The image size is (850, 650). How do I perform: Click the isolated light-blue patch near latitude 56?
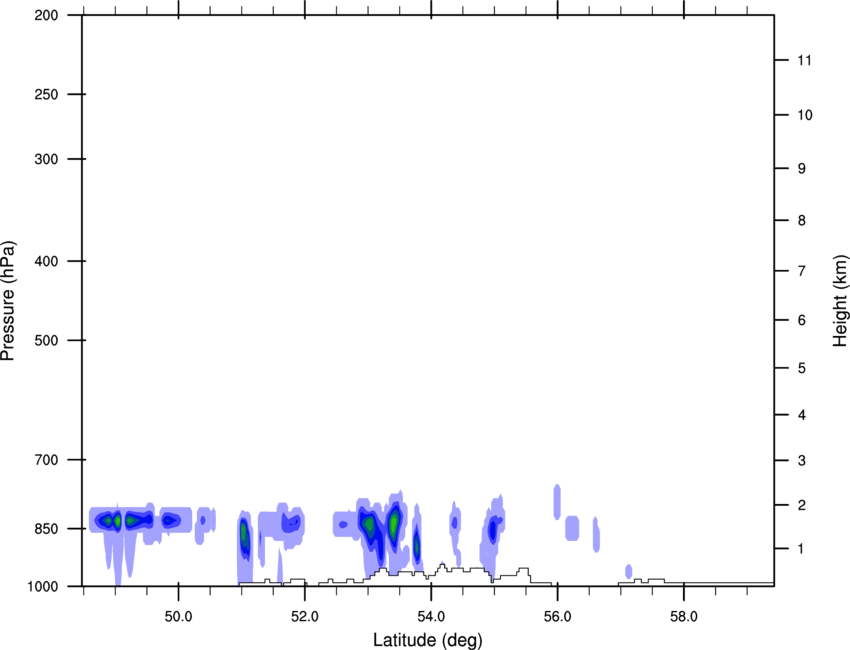point(557,502)
